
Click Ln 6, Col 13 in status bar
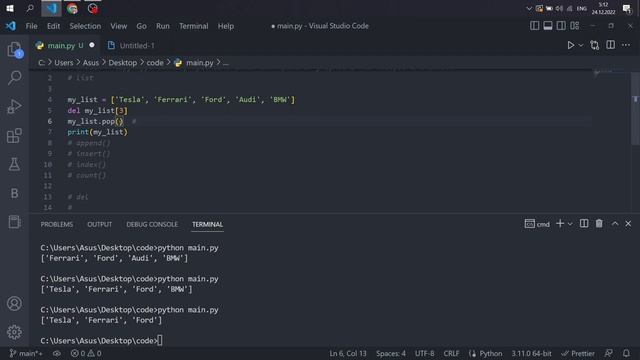(348, 353)
